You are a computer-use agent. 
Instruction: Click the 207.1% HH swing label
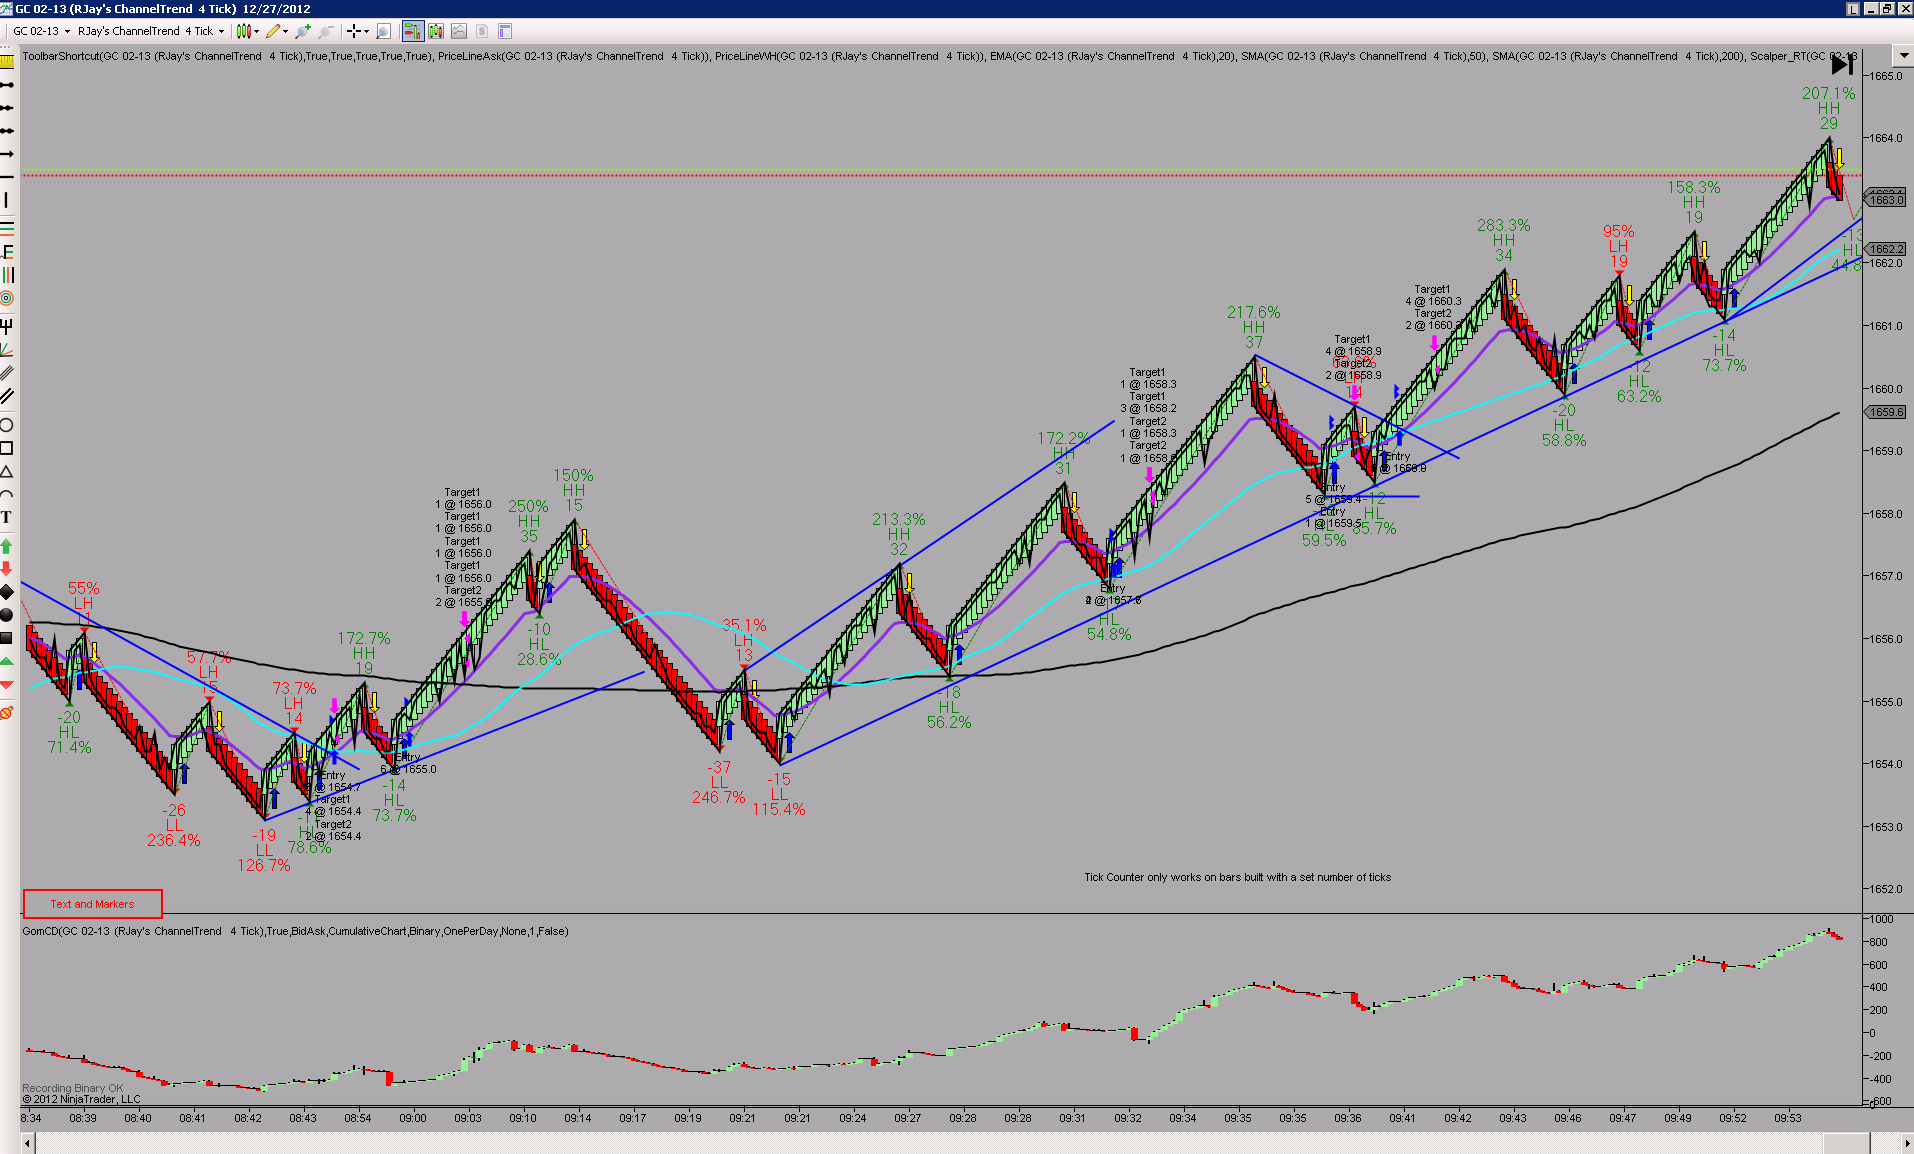coord(1828,108)
